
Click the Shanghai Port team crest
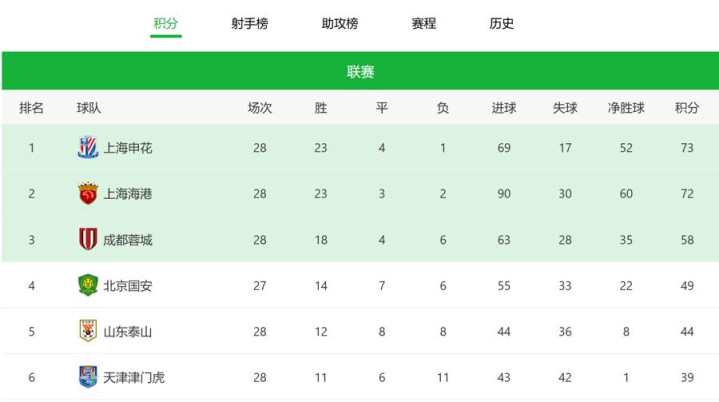tap(88, 193)
